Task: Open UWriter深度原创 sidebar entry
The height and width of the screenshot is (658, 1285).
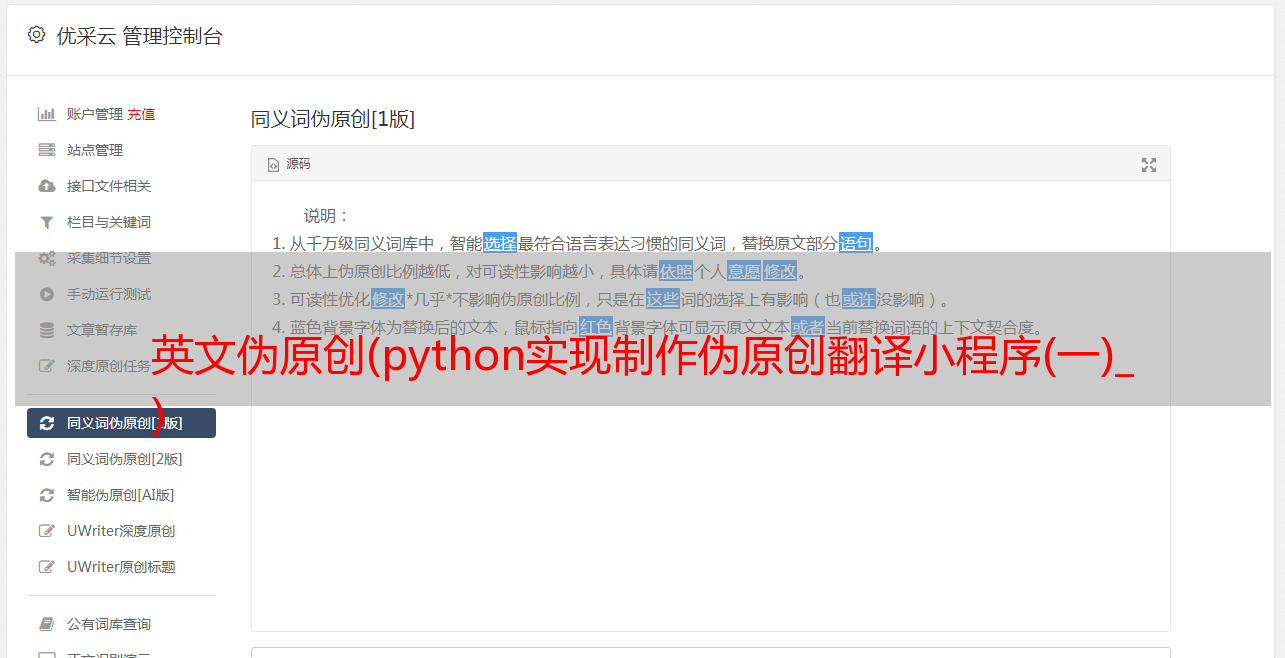Action: (121, 531)
